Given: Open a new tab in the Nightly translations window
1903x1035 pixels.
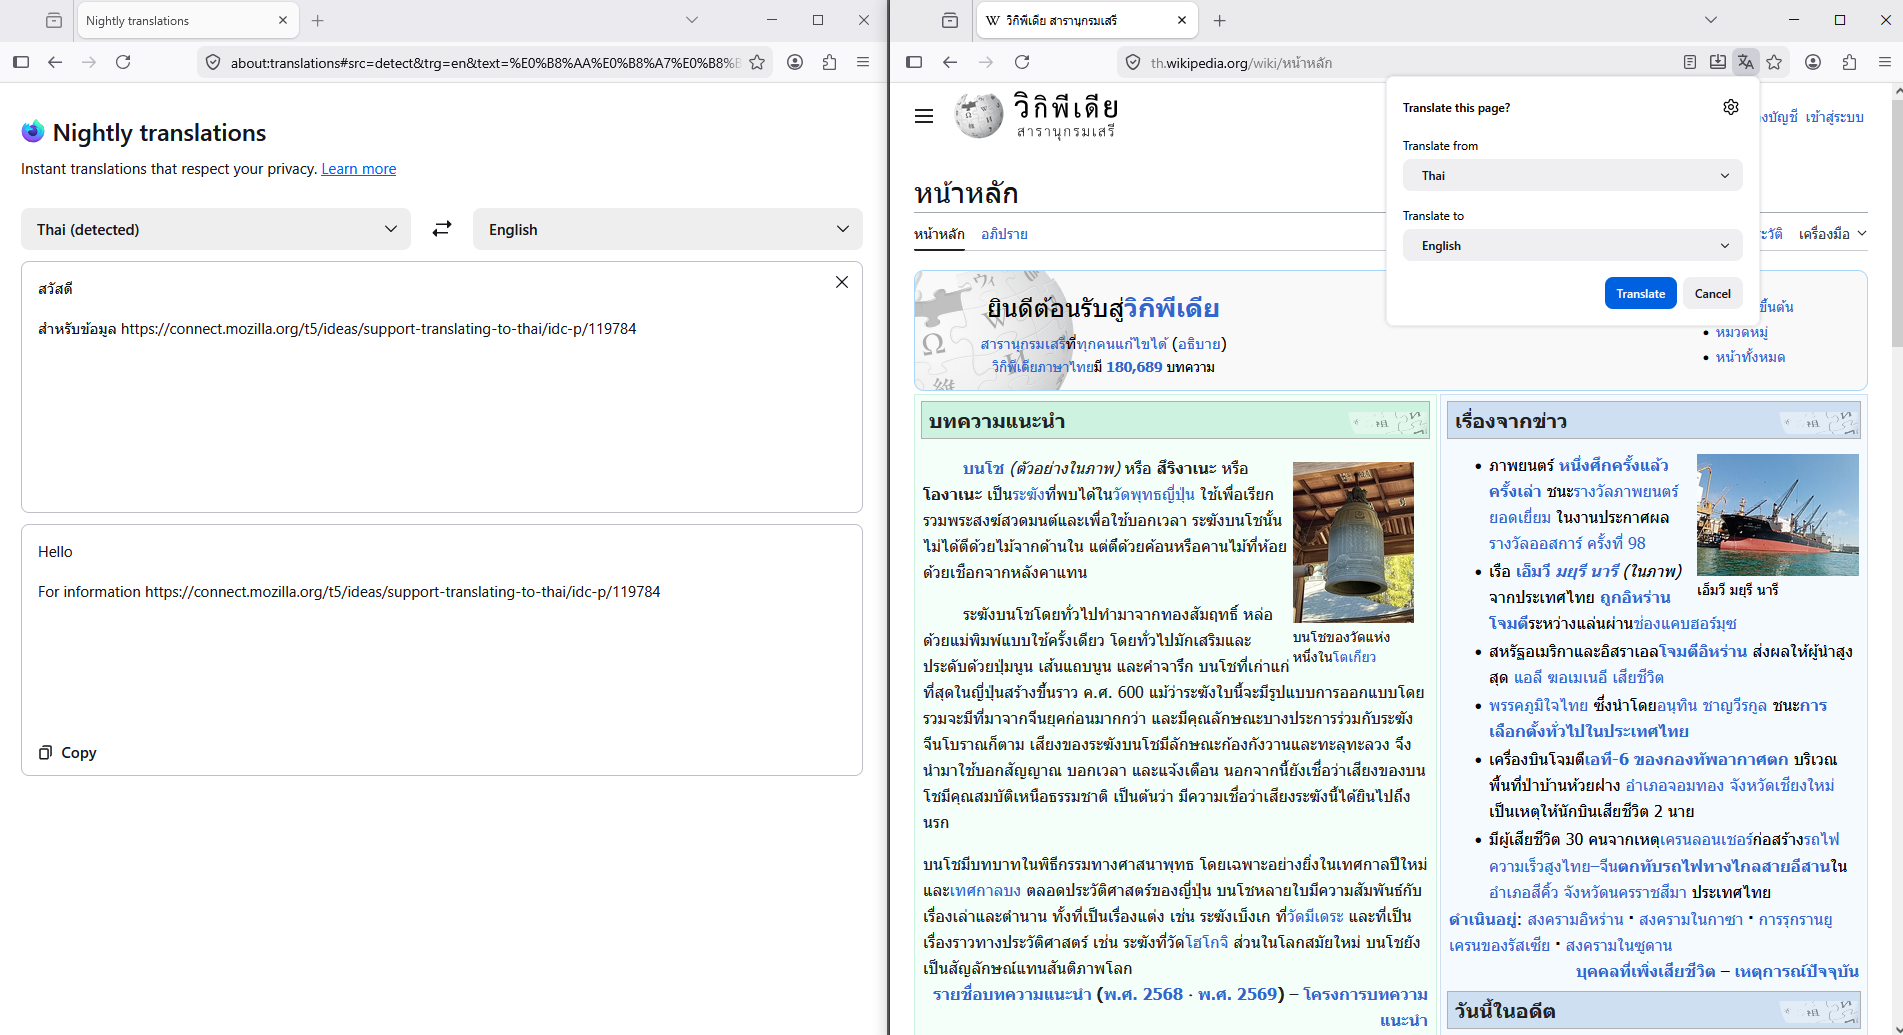Looking at the screenshot, I should click(318, 20).
